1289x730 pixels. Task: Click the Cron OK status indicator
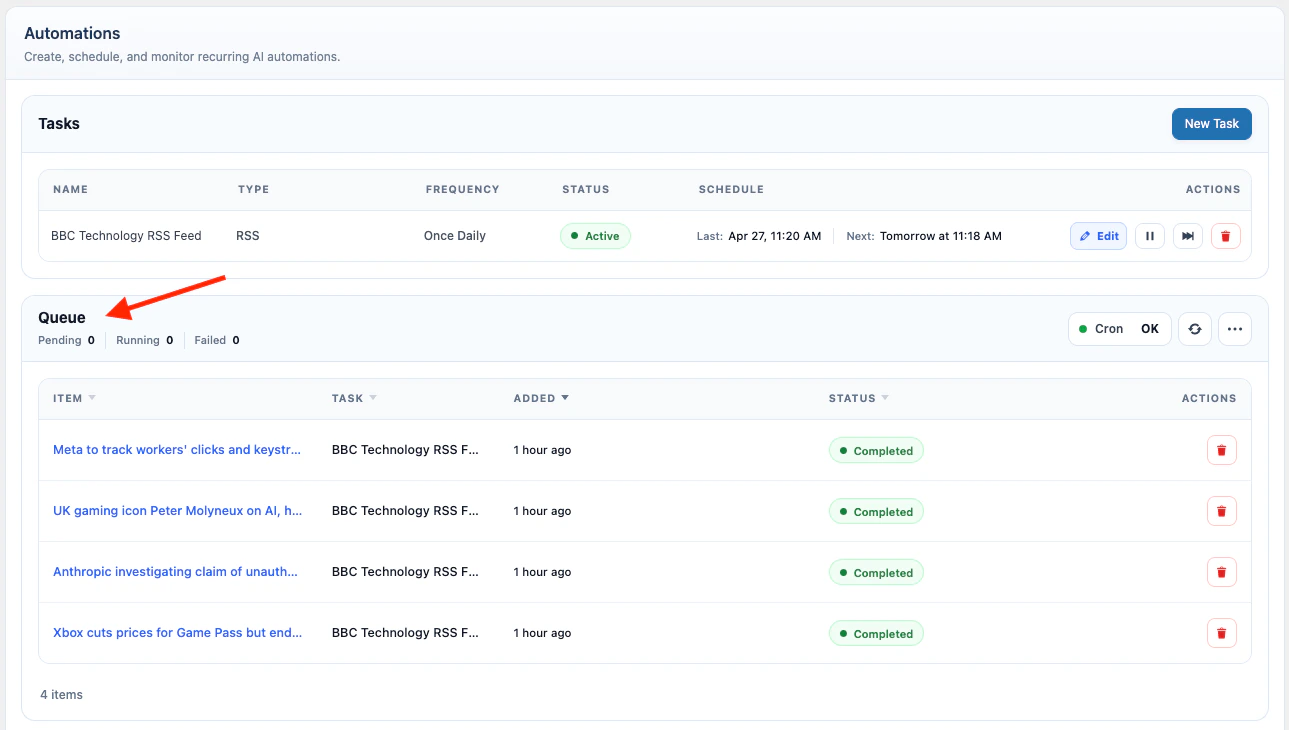coord(1119,329)
